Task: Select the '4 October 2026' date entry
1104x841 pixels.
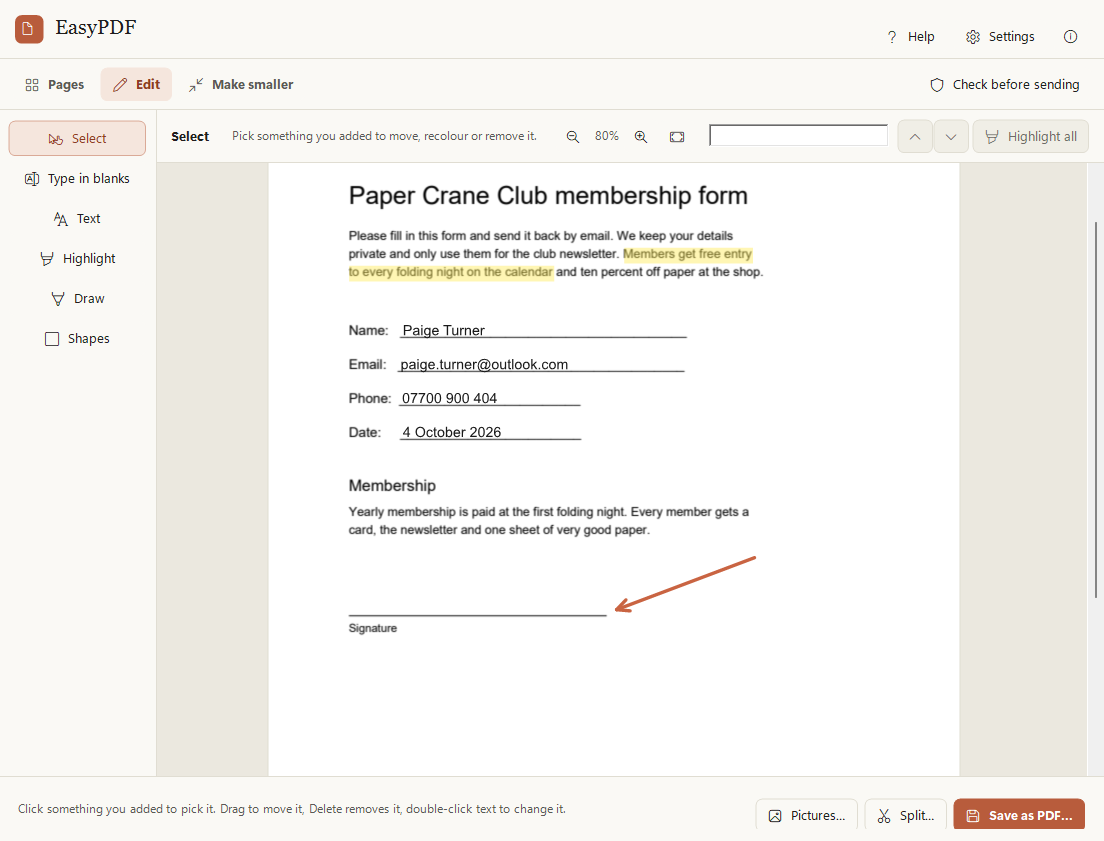Action: pyautogui.click(x=451, y=432)
